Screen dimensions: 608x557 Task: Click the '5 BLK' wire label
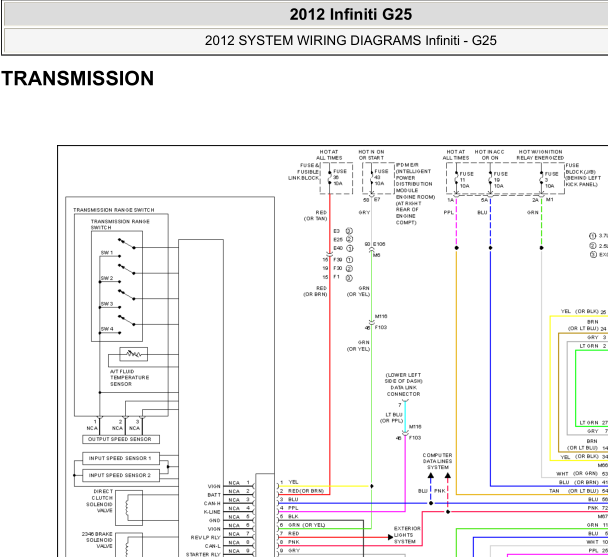point(289,517)
